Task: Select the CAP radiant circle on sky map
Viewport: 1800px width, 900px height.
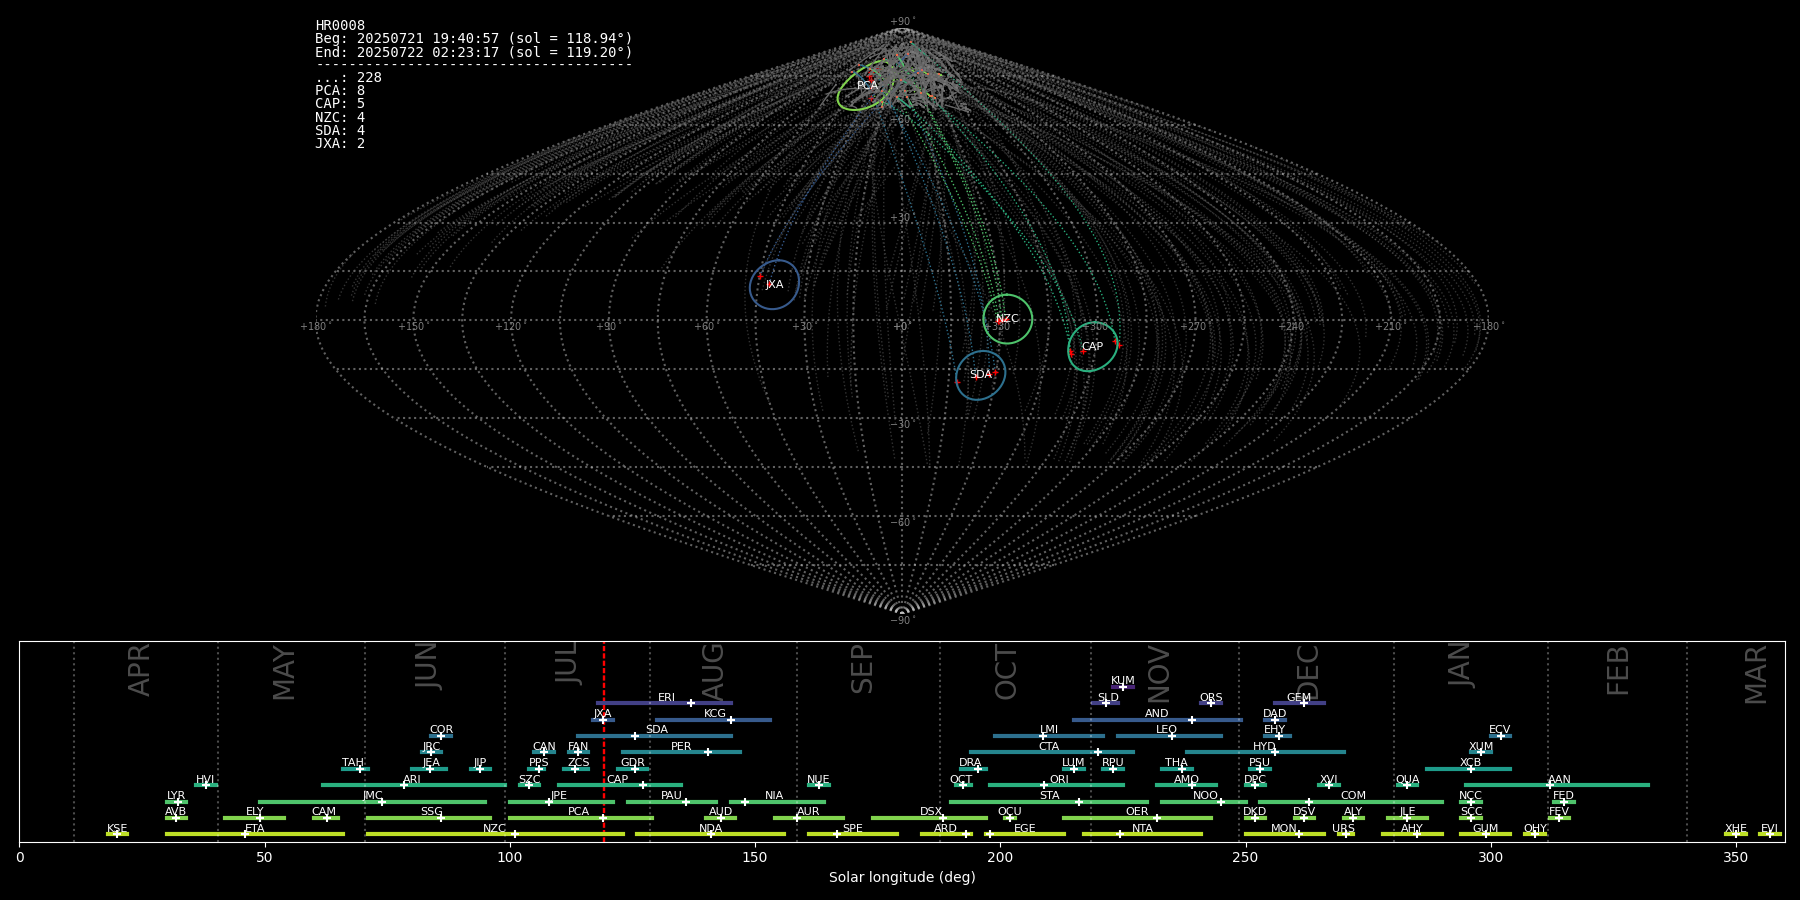Action: [x=1092, y=347]
